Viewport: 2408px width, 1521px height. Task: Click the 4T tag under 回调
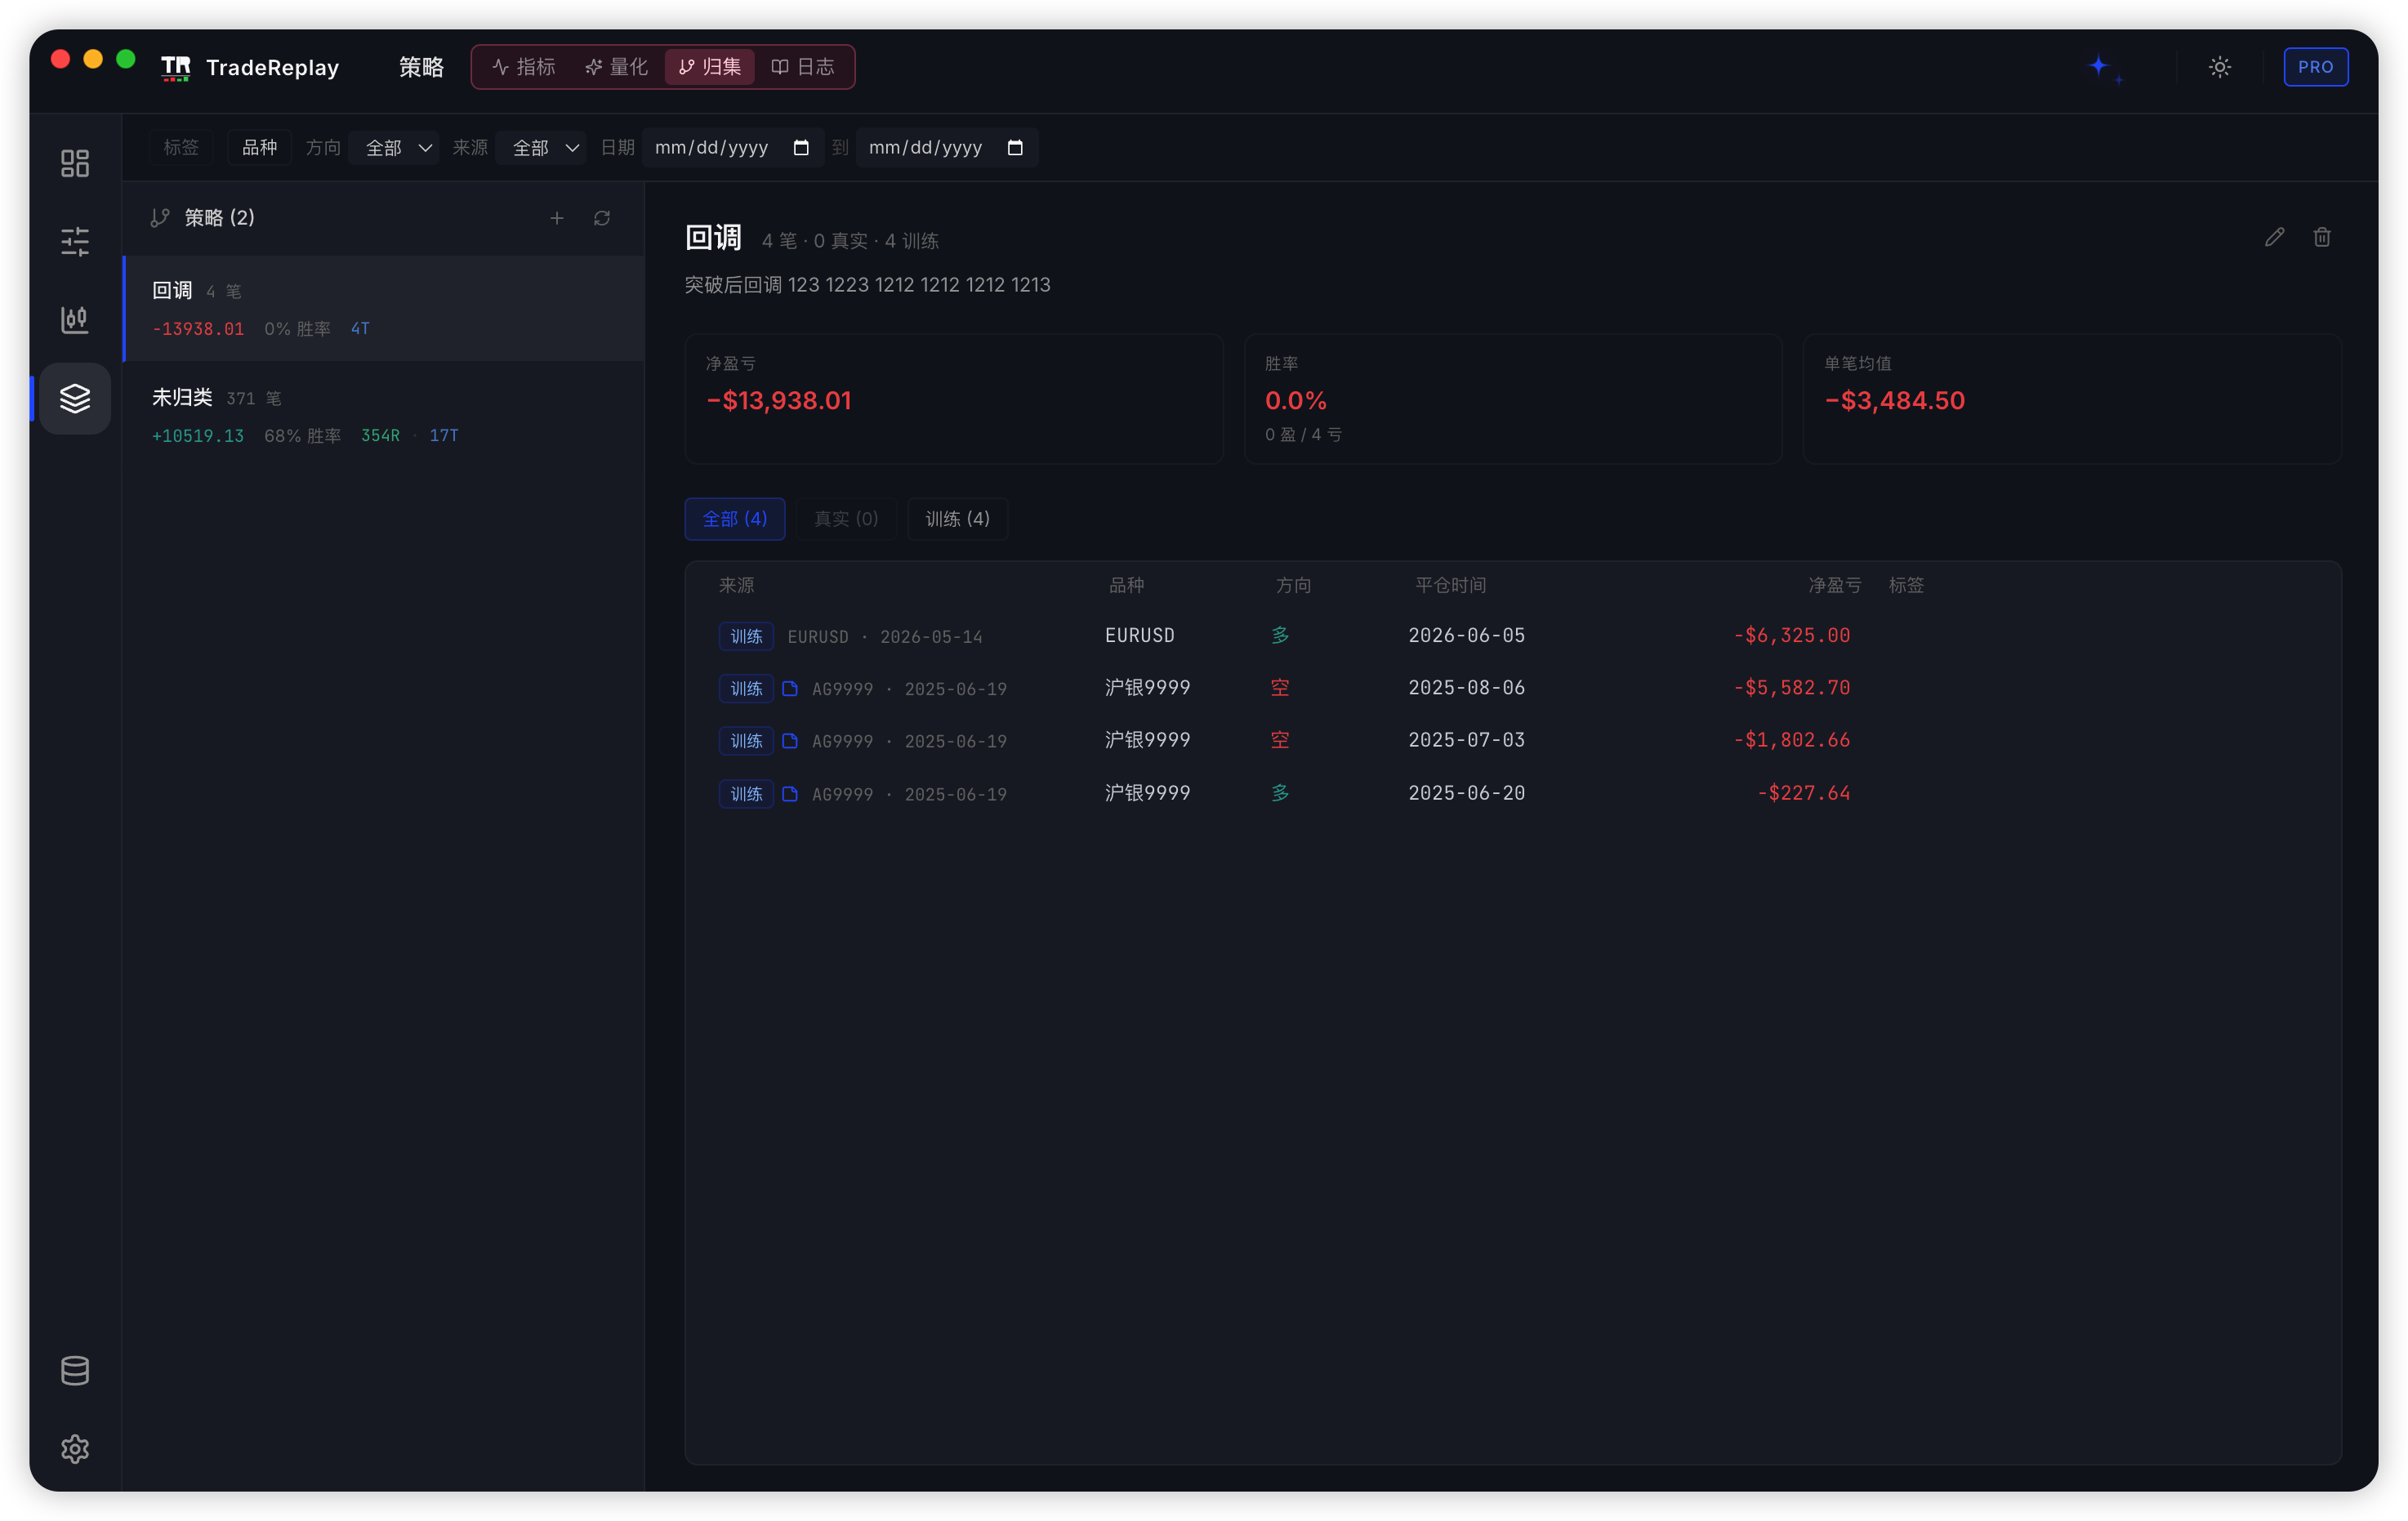click(360, 329)
